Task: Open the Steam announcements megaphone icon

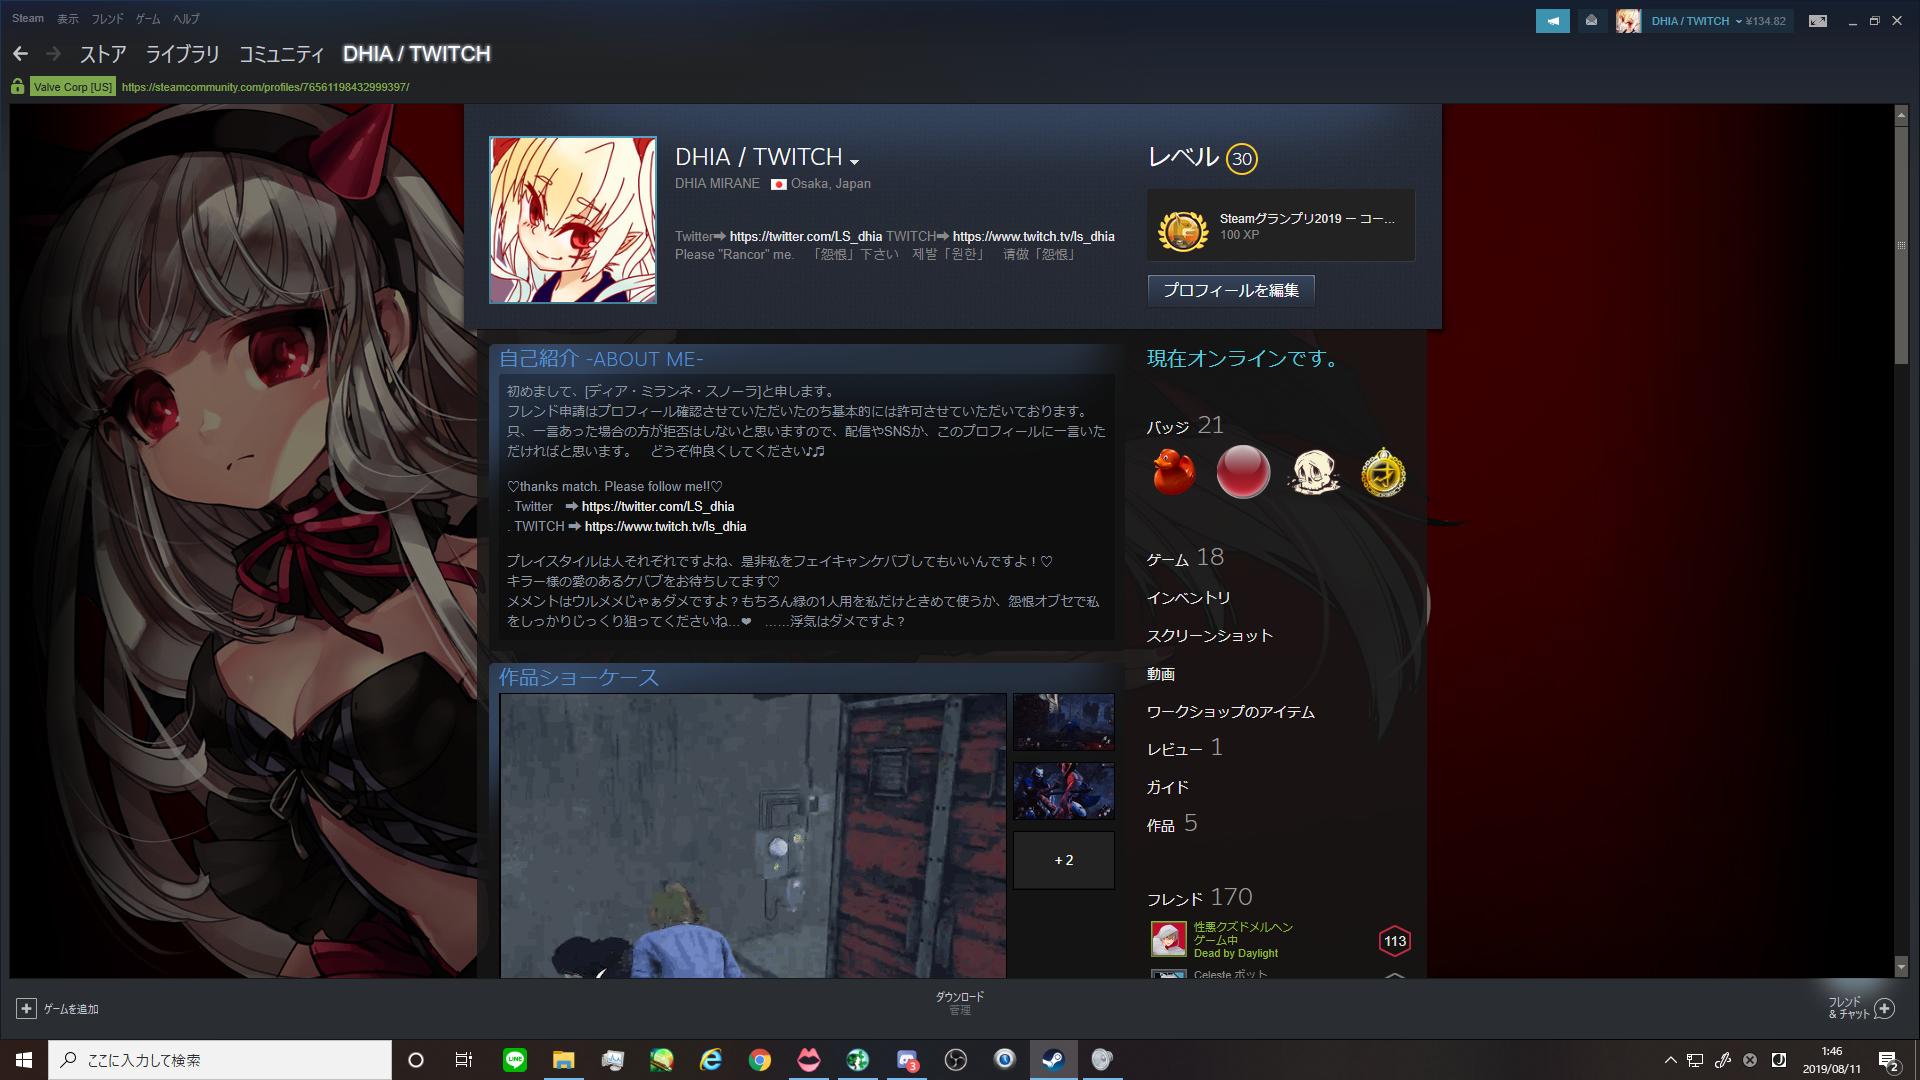Action: pos(1552,21)
